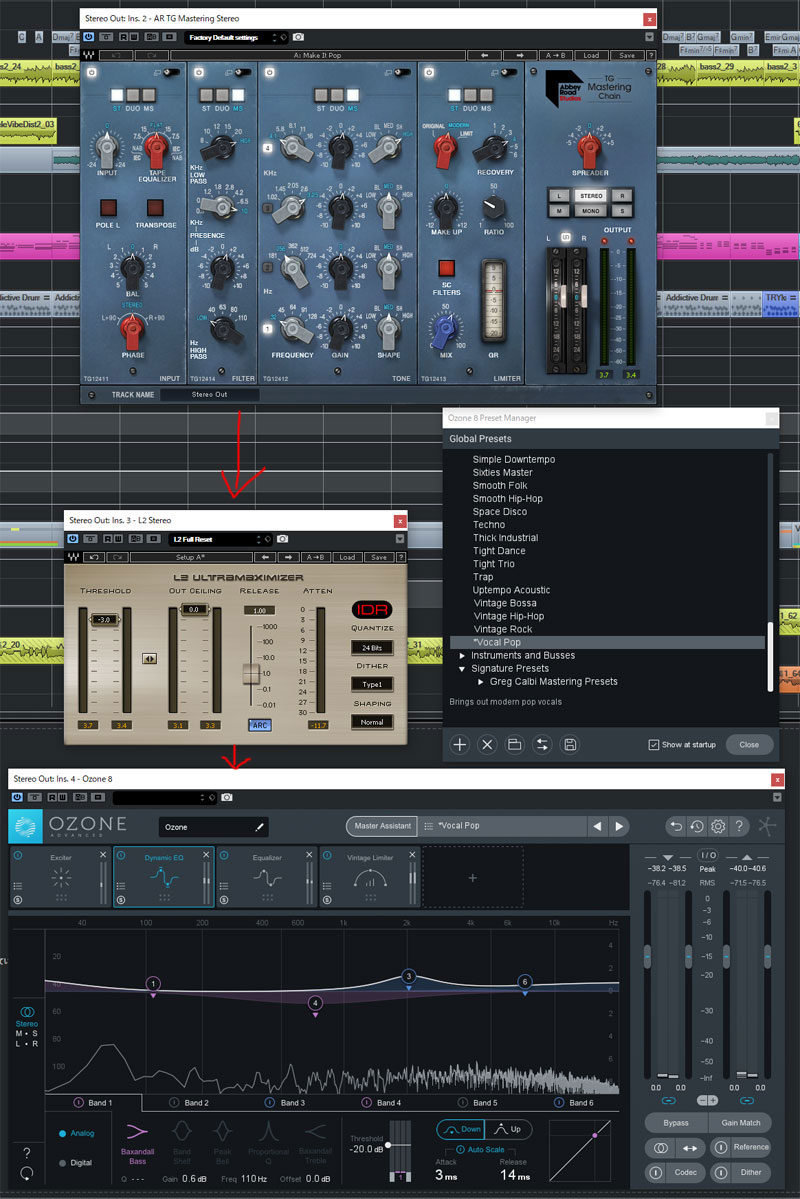Toggle the POLE L button on TG input

click(108, 207)
